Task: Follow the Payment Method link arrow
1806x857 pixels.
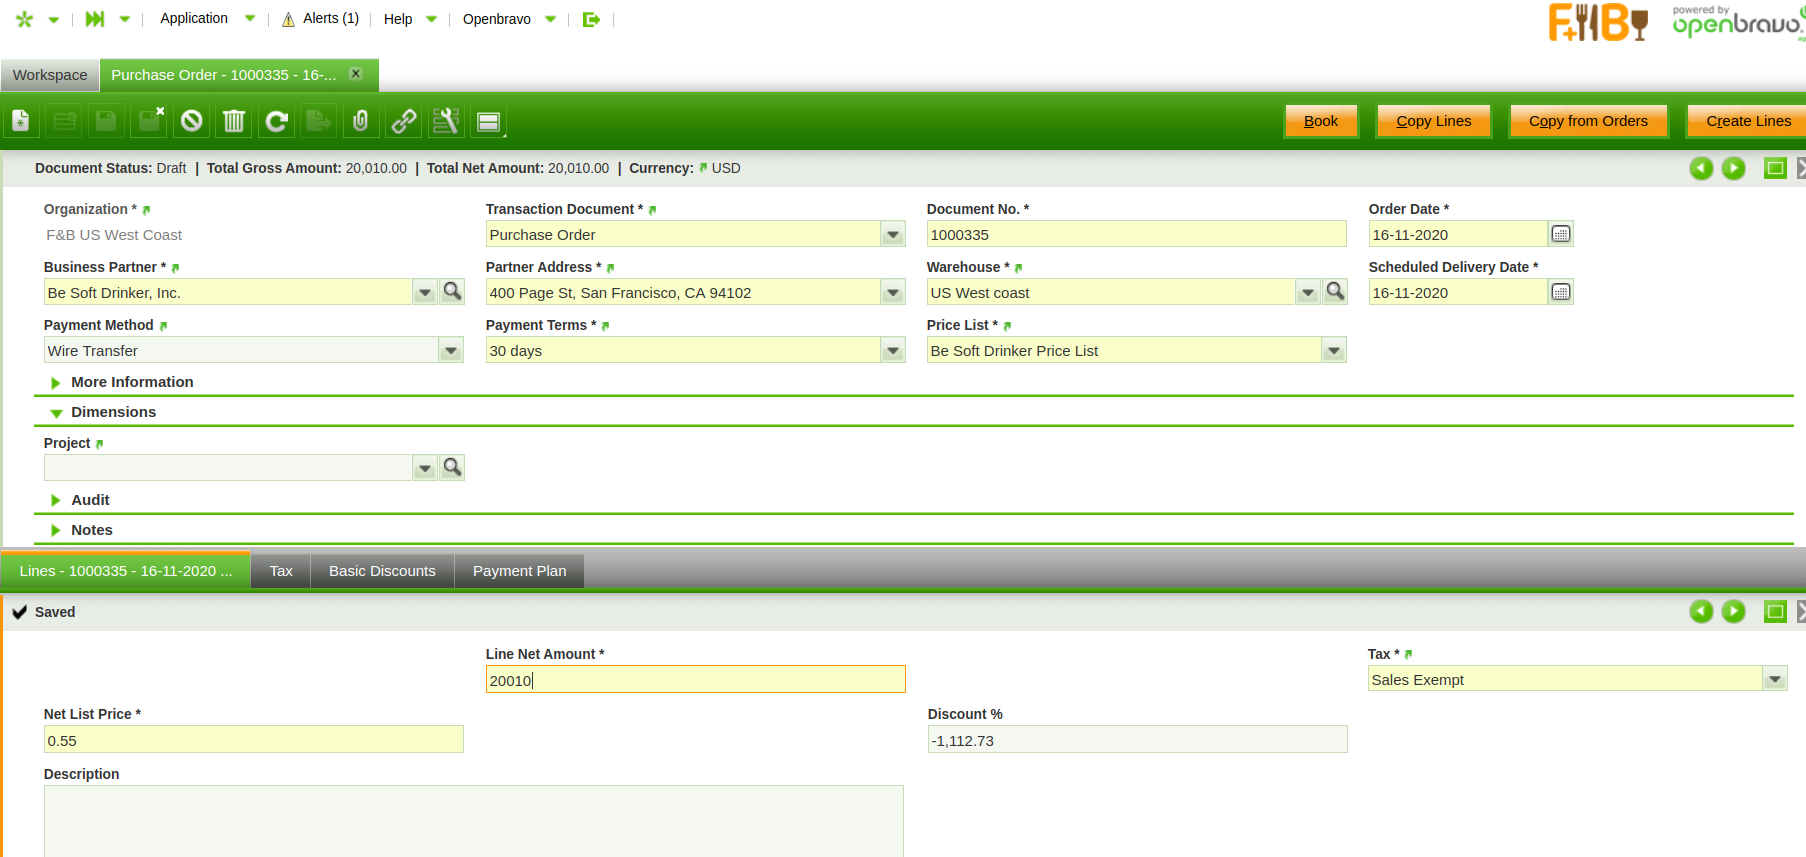Action: pos(163,326)
